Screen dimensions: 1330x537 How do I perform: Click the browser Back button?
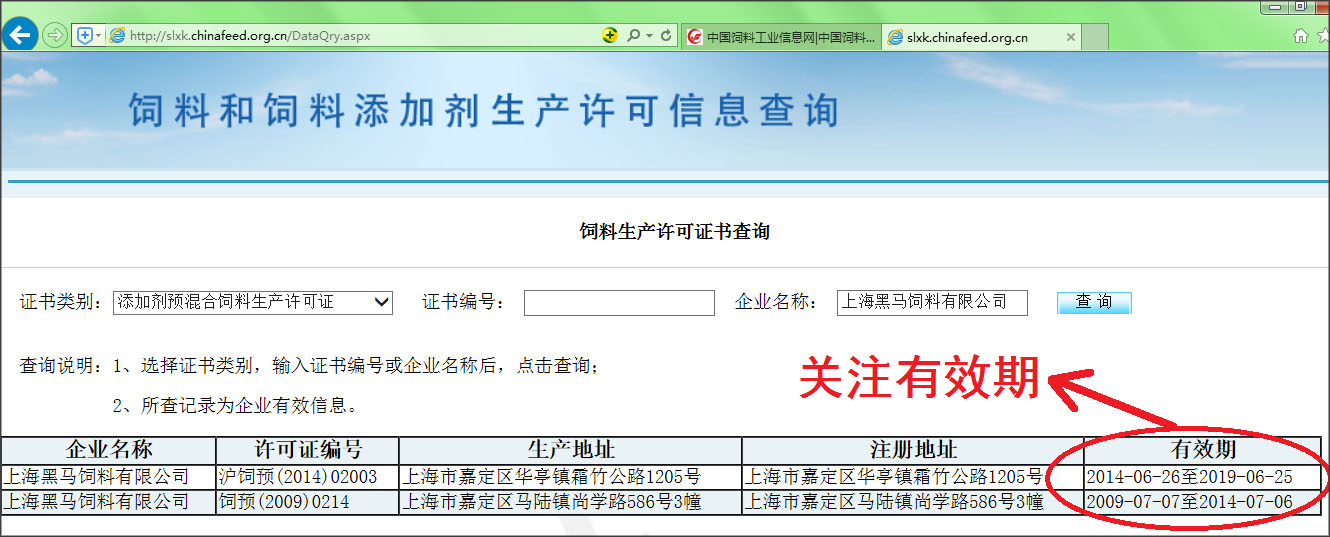20,35
